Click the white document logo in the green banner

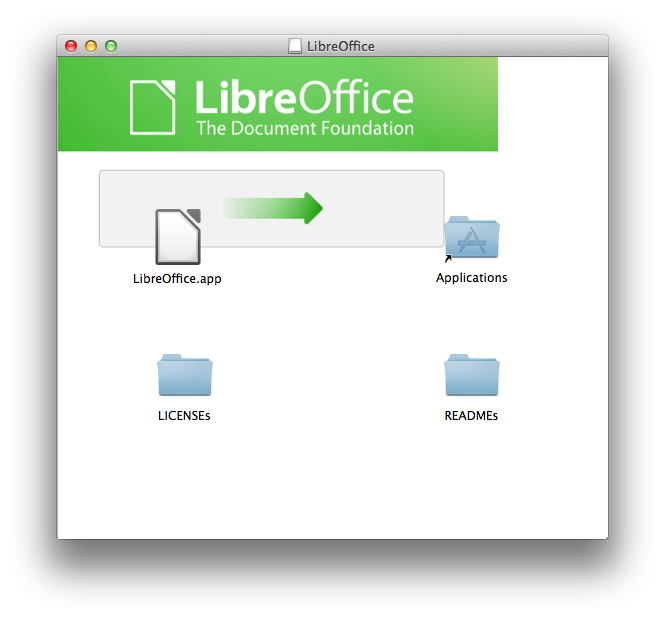[x=153, y=107]
